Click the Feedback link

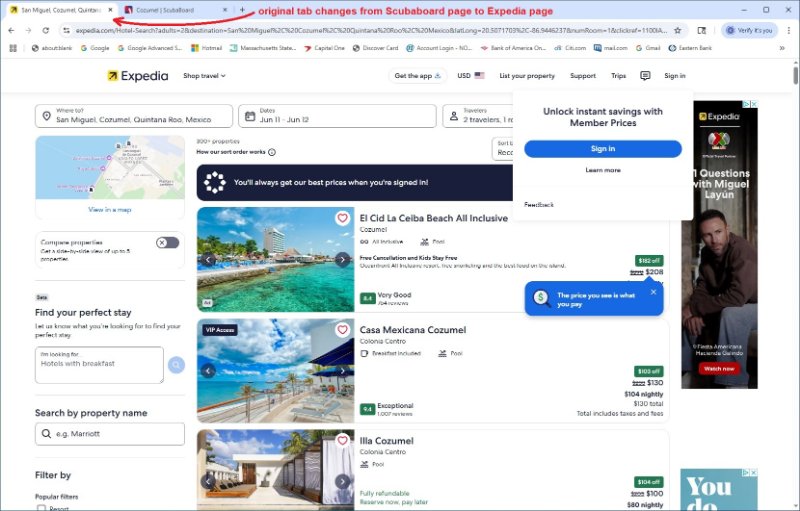click(x=538, y=205)
